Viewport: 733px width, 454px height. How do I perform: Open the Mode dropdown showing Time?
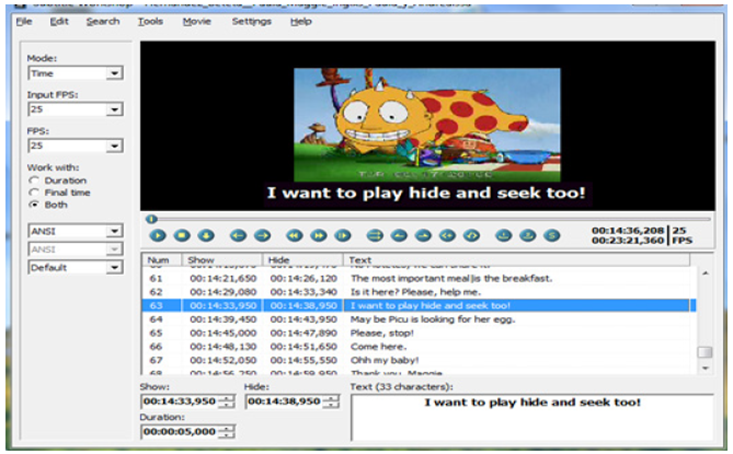click(114, 73)
